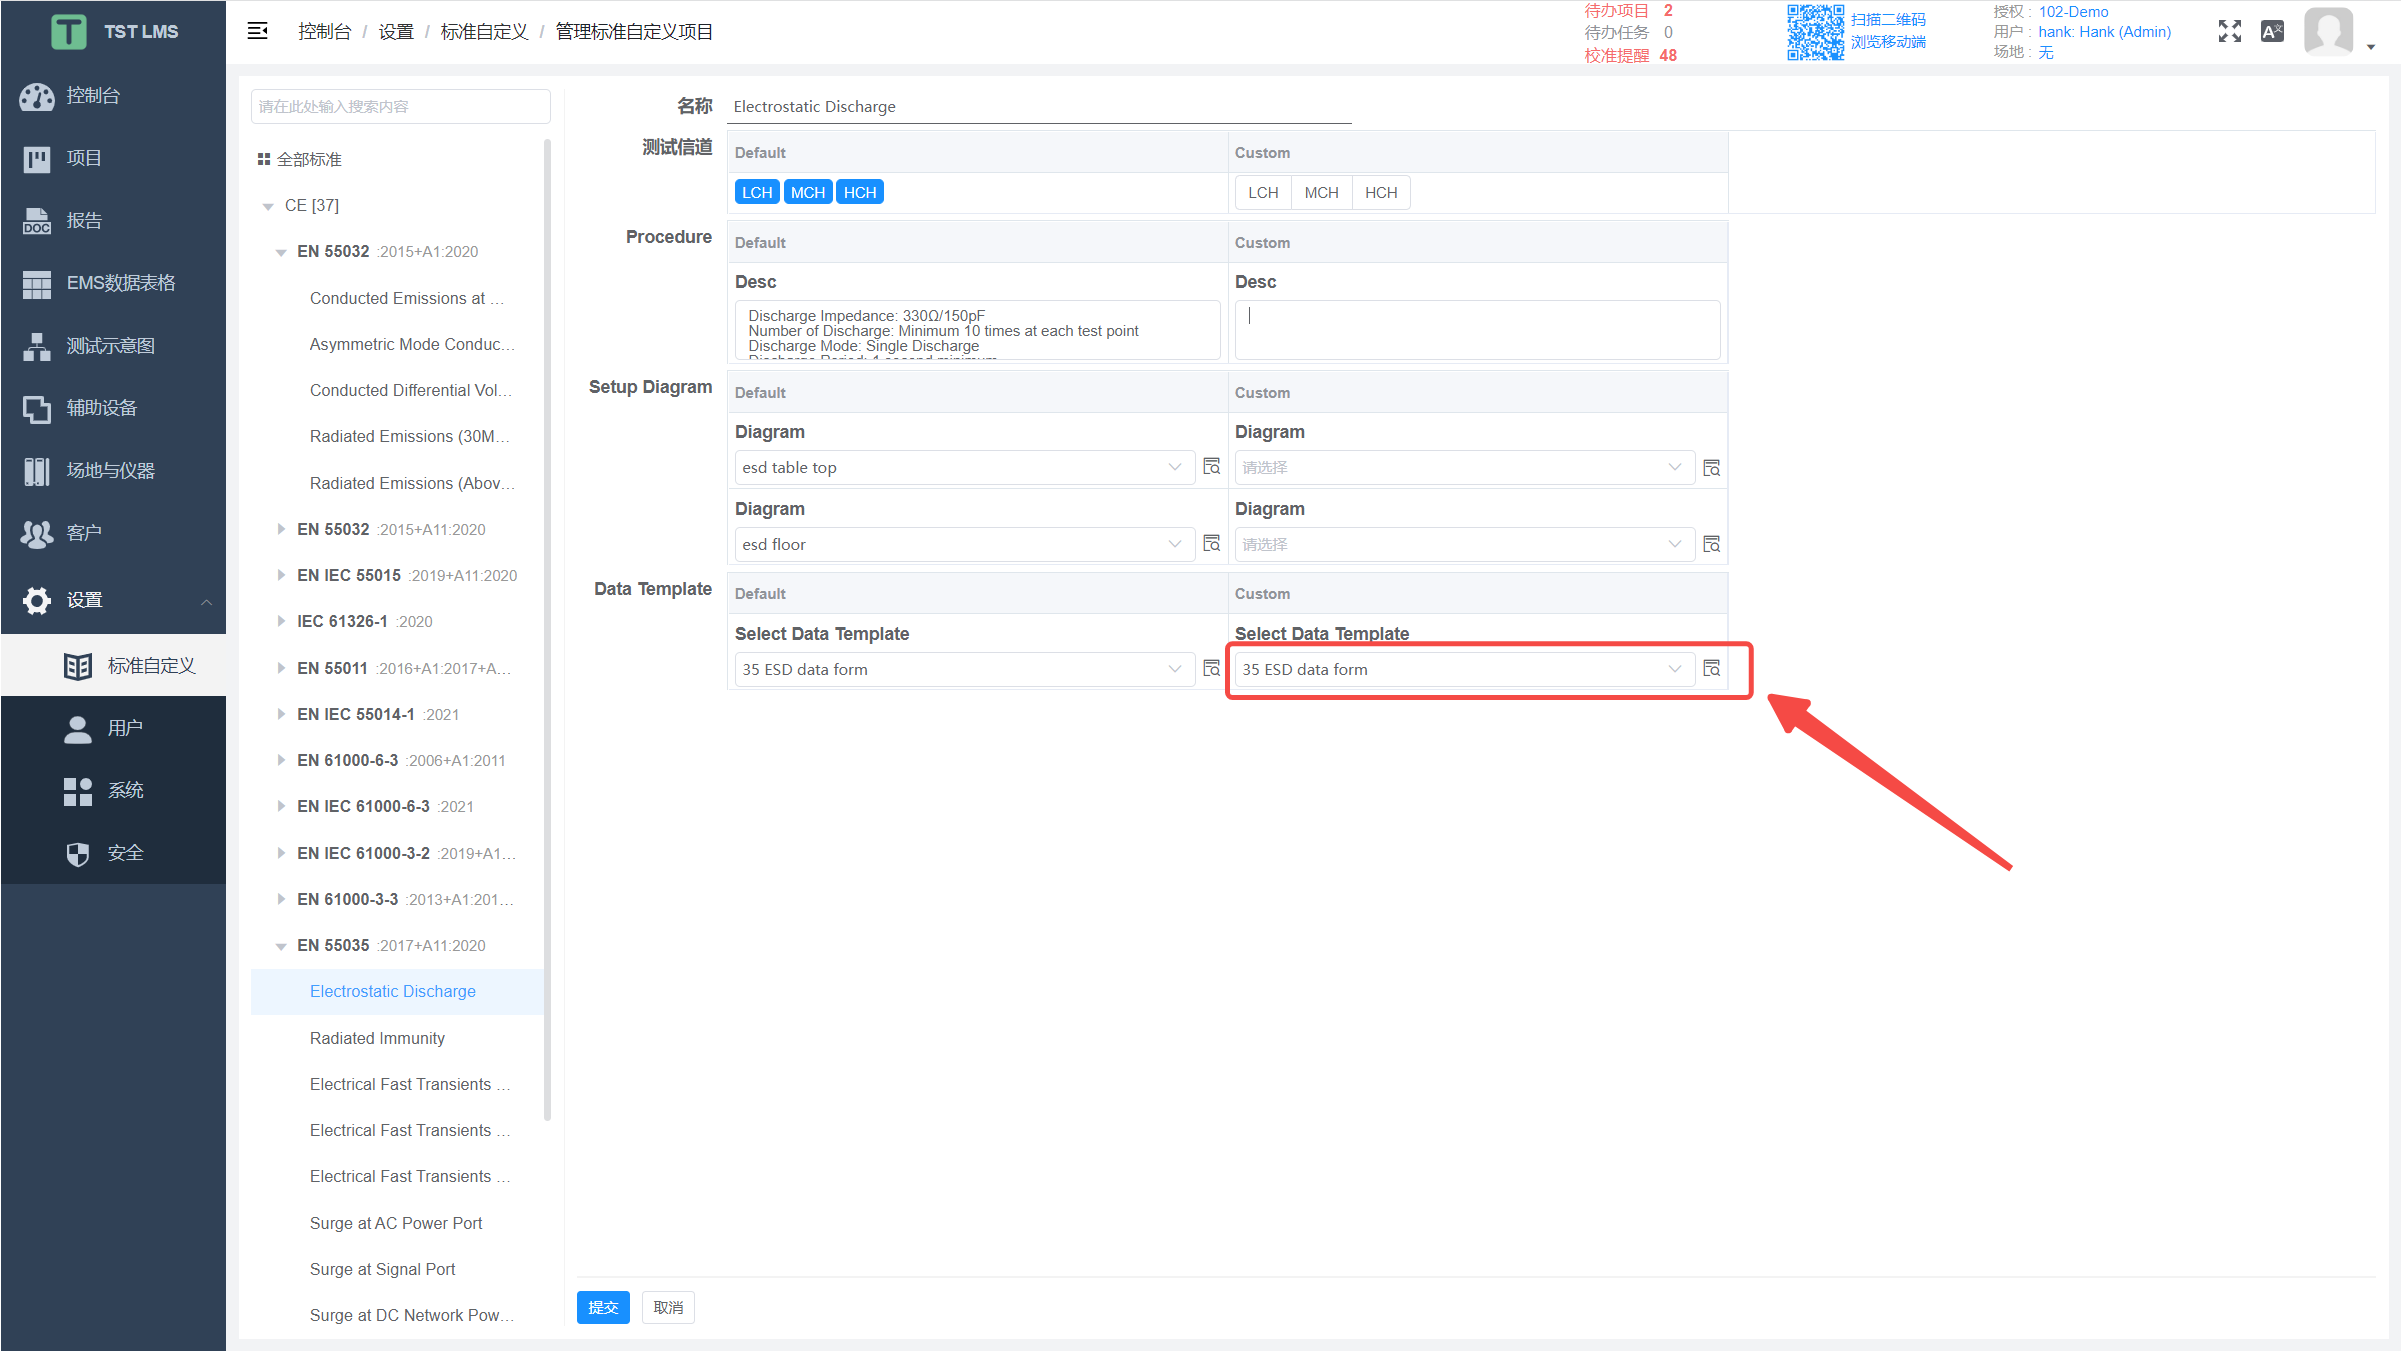Click 取消 cancel button

pyautogui.click(x=668, y=1307)
